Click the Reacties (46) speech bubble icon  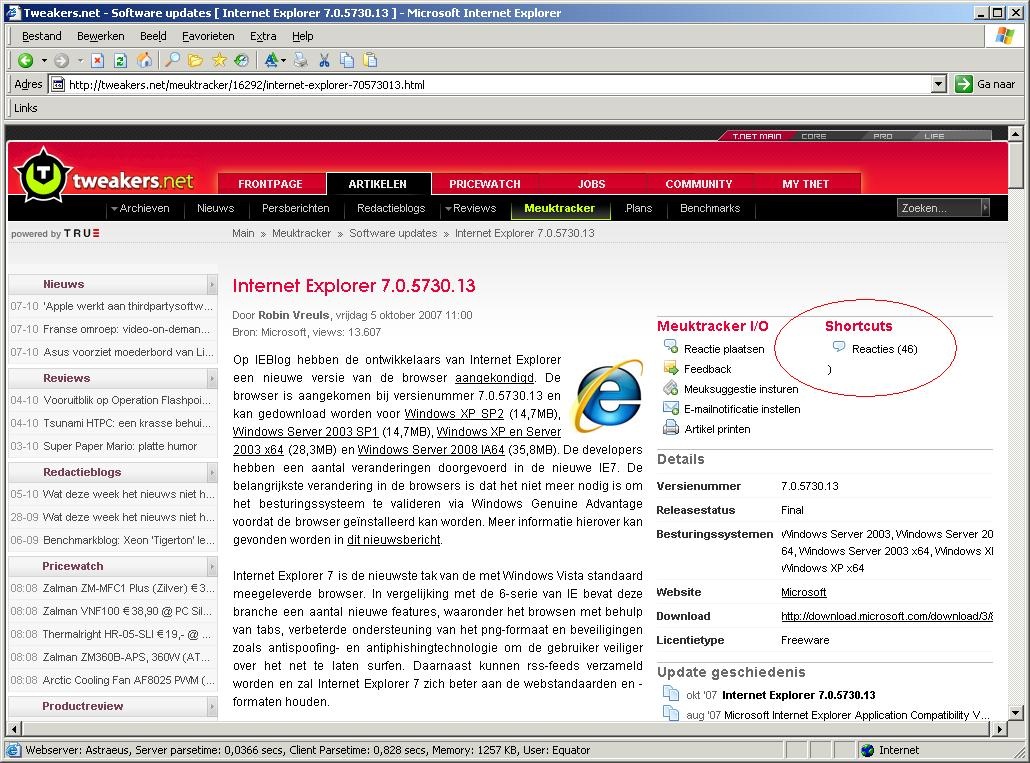pyautogui.click(x=838, y=346)
